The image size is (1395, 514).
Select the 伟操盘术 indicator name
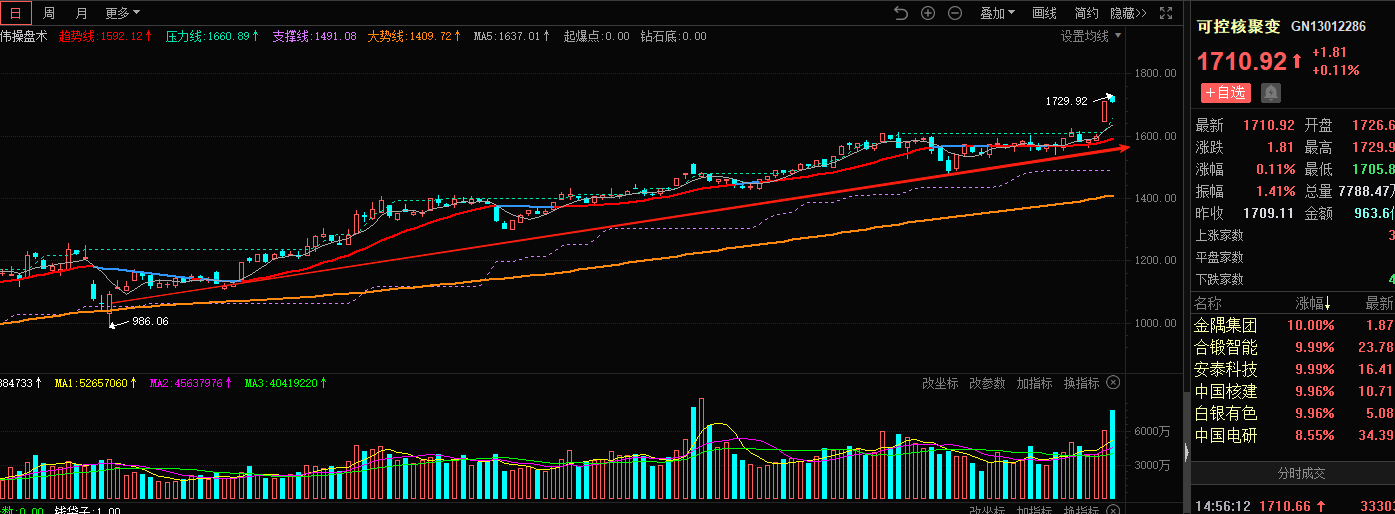[23, 36]
